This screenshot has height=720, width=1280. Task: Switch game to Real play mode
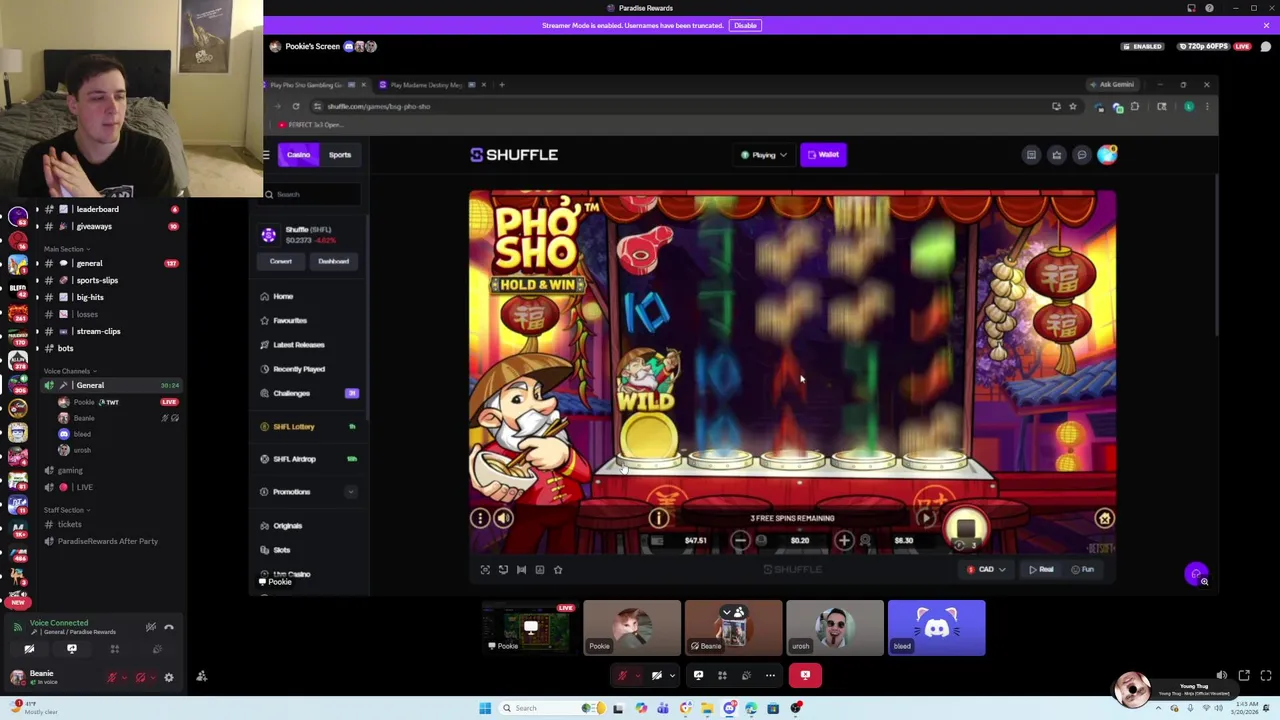coord(1041,570)
